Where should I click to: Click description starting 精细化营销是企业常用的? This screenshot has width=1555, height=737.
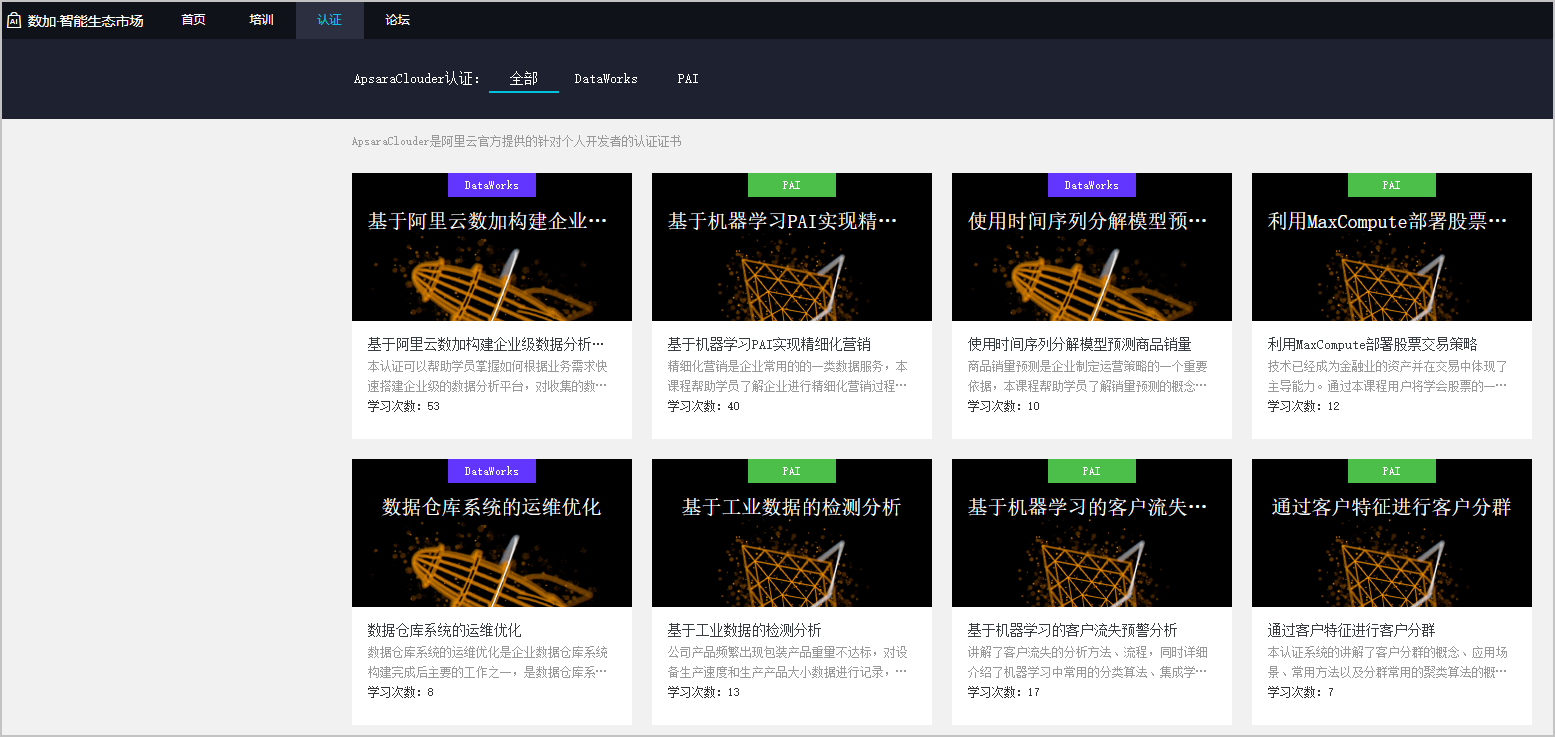(x=788, y=376)
